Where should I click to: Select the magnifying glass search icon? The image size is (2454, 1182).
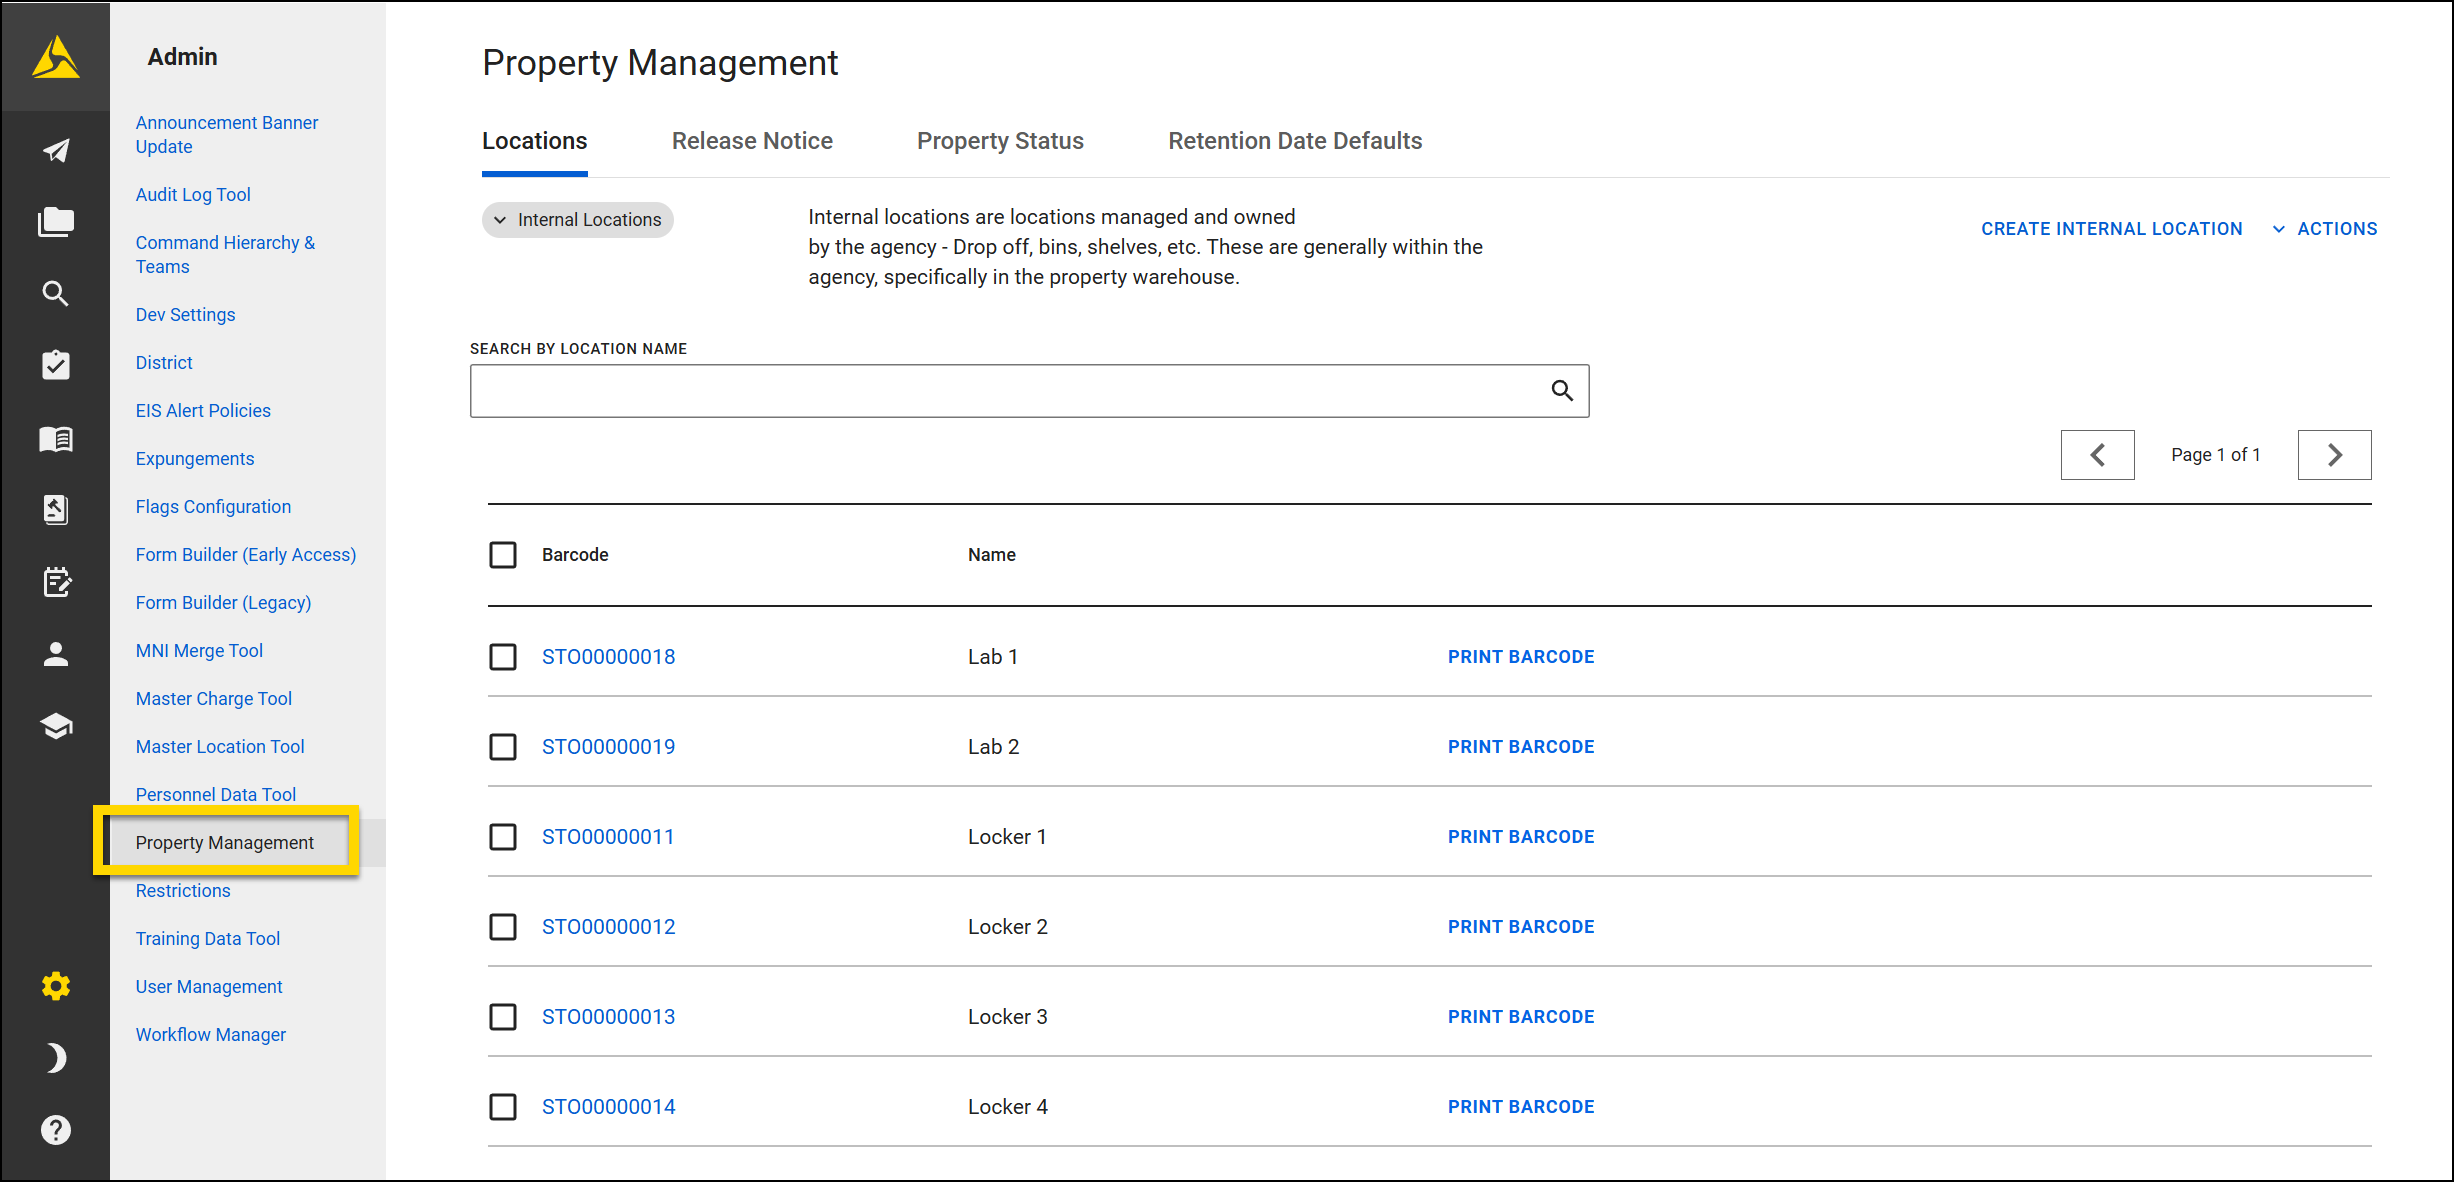tap(55, 293)
